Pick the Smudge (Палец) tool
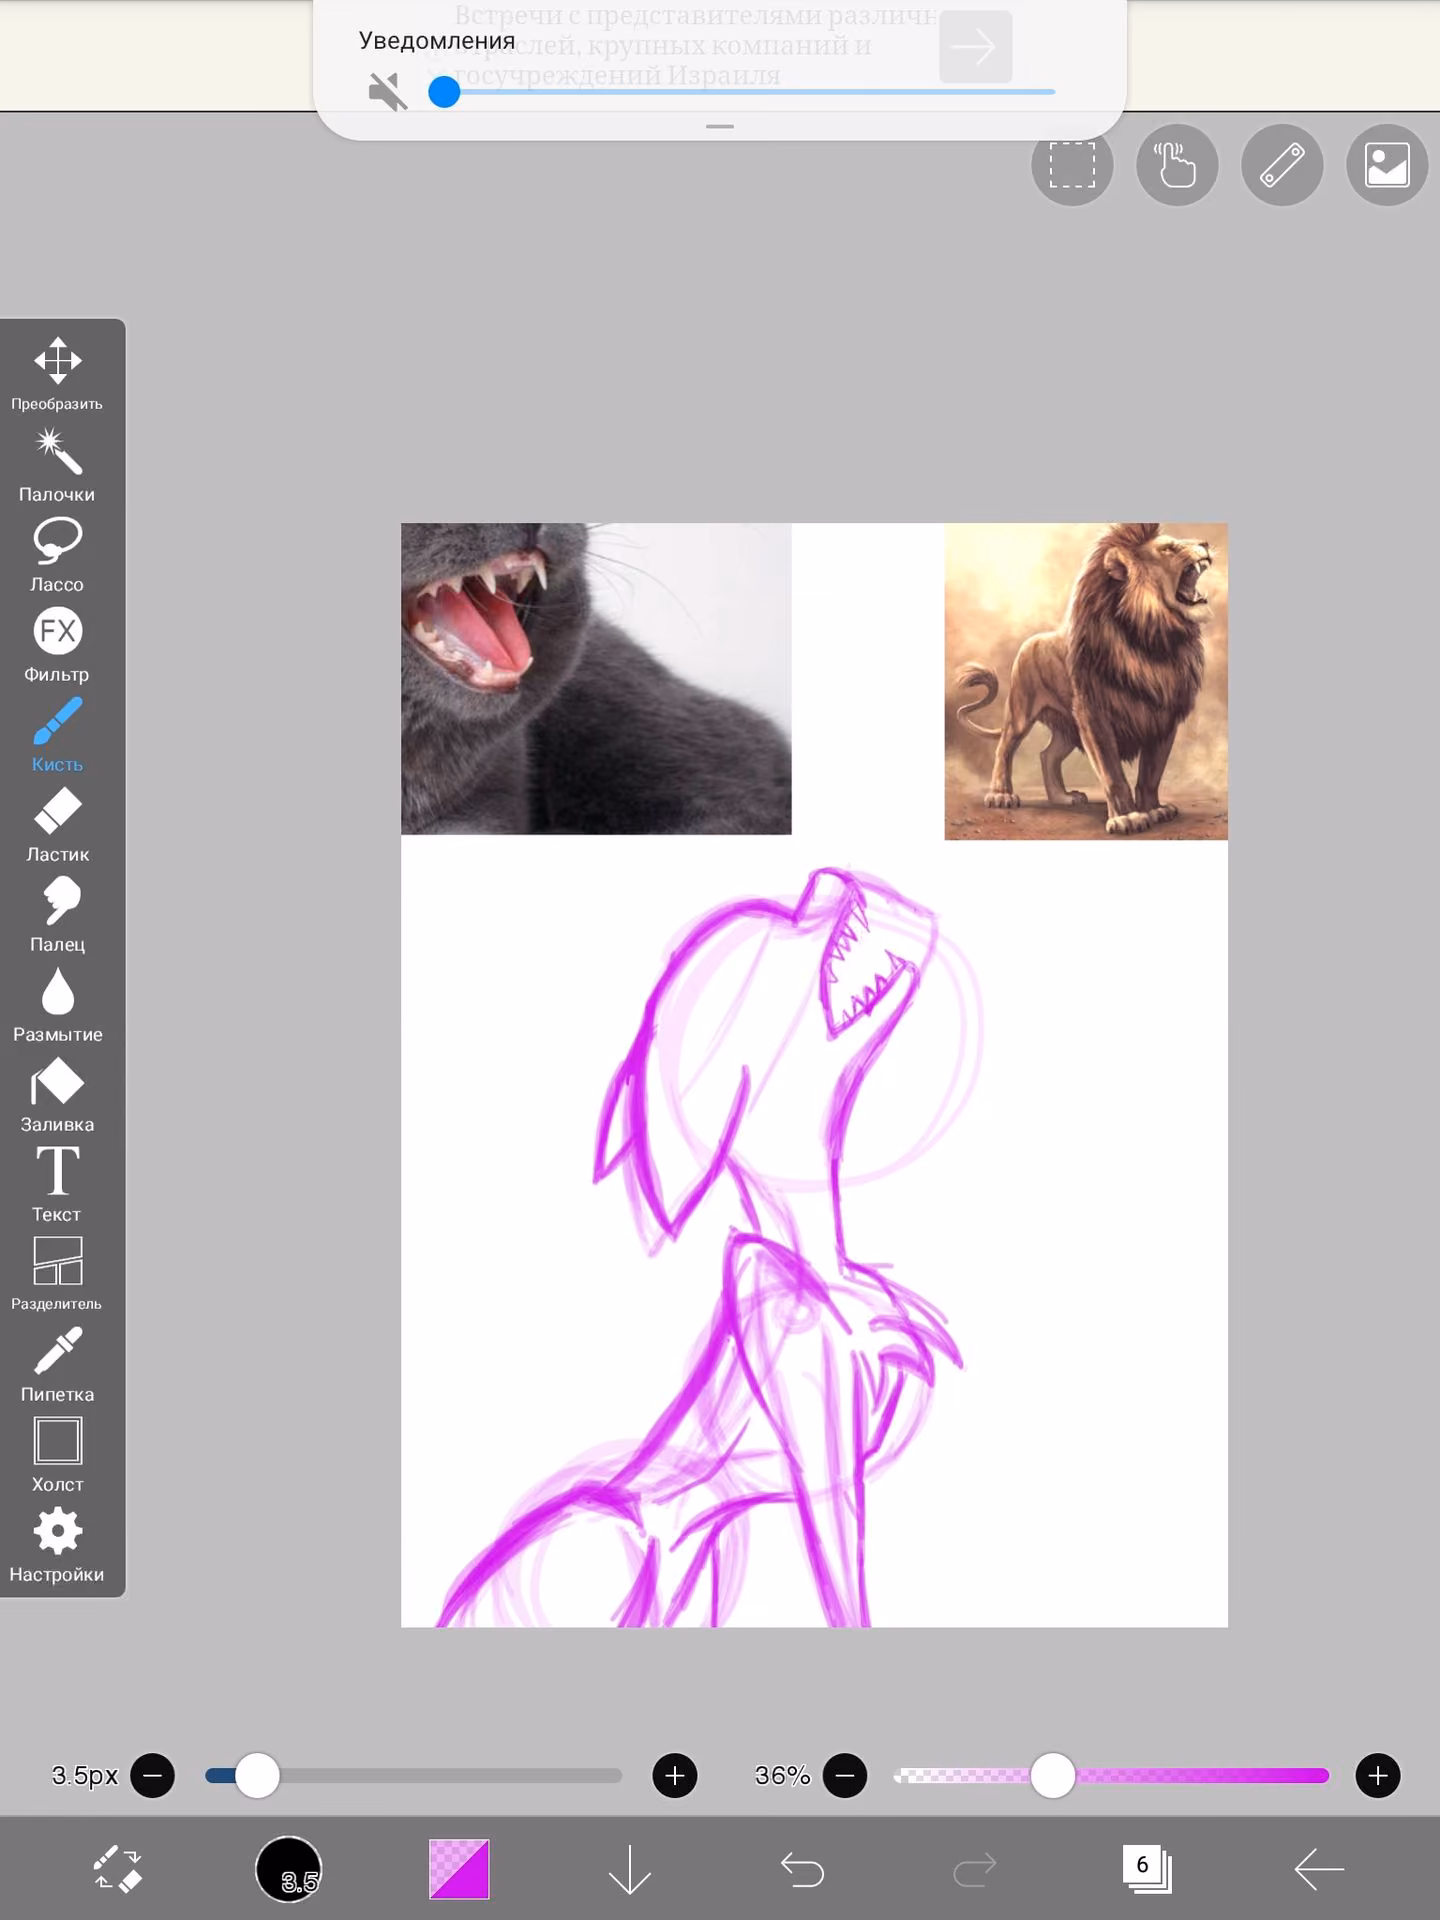Image resolution: width=1440 pixels, height=1920 pixels. [57, 915]
